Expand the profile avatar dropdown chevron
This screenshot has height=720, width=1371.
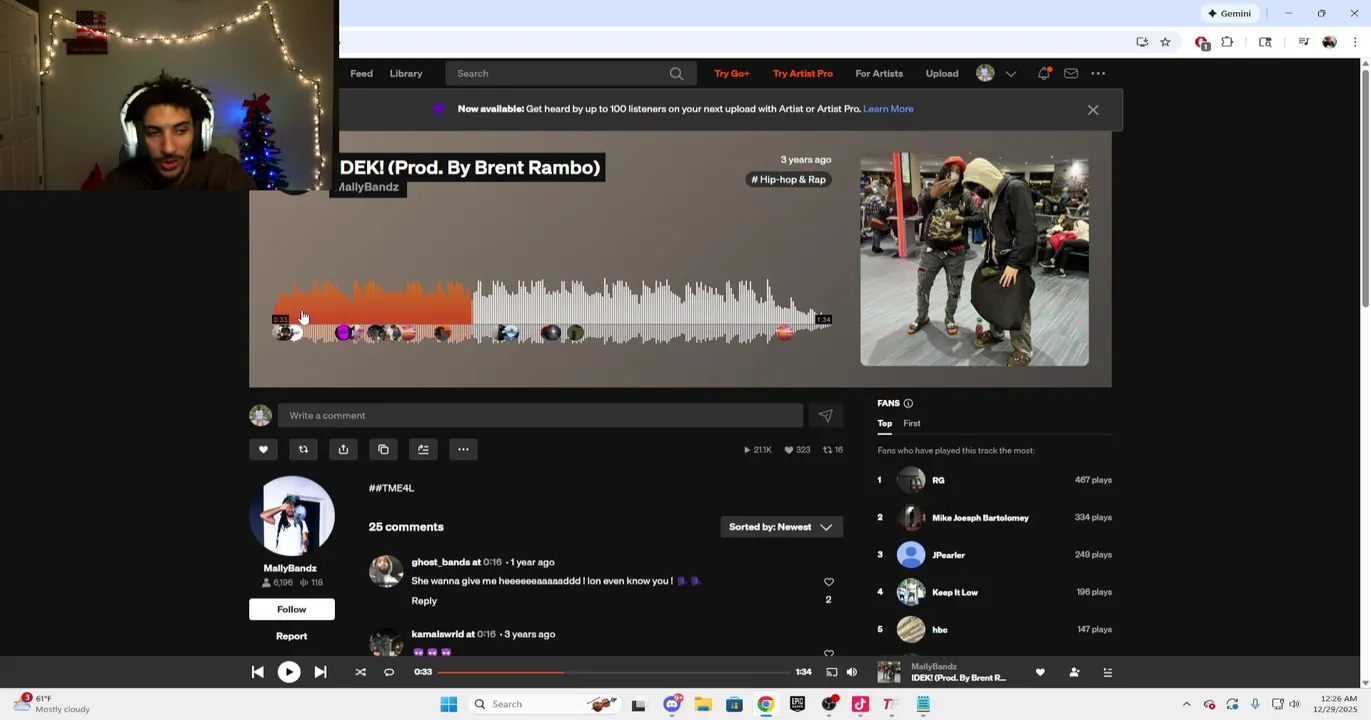[1011, 74]
